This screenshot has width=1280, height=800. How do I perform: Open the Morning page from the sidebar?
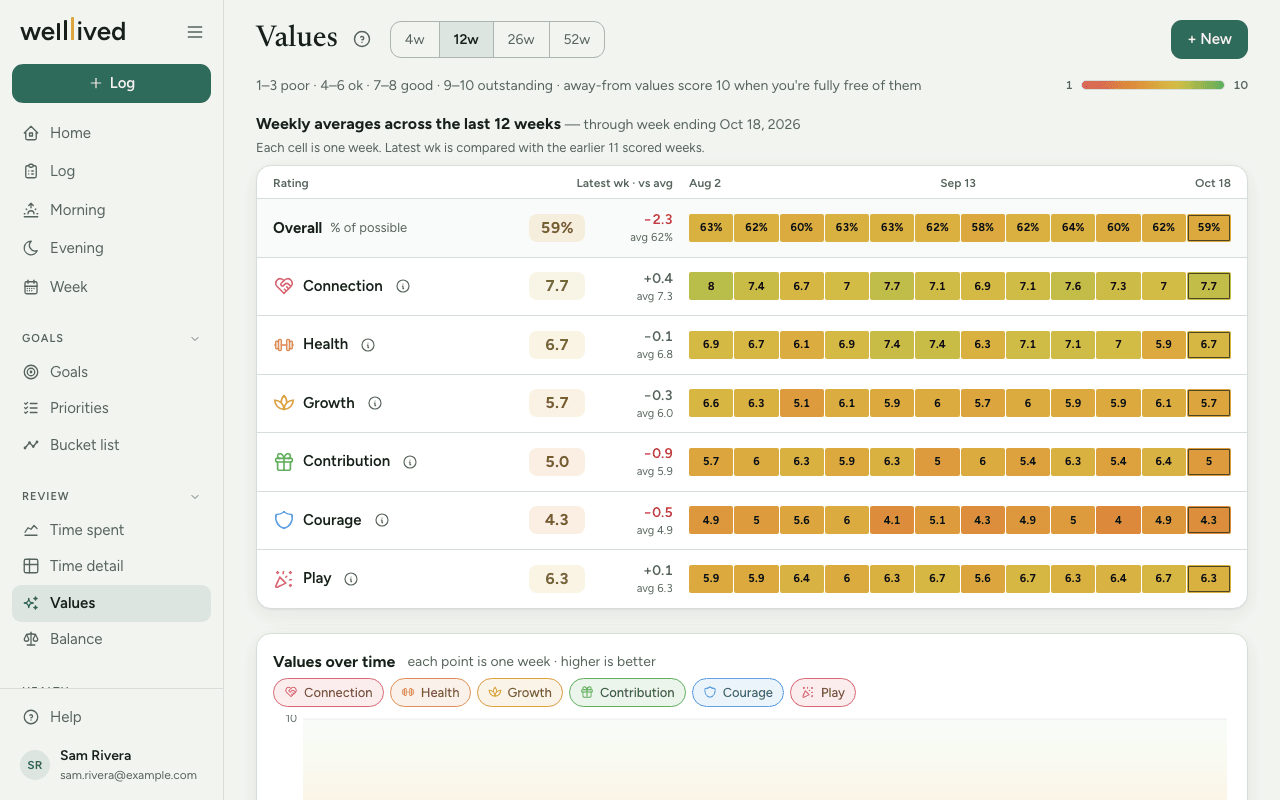pyautogui.click(x=111, y=210)
